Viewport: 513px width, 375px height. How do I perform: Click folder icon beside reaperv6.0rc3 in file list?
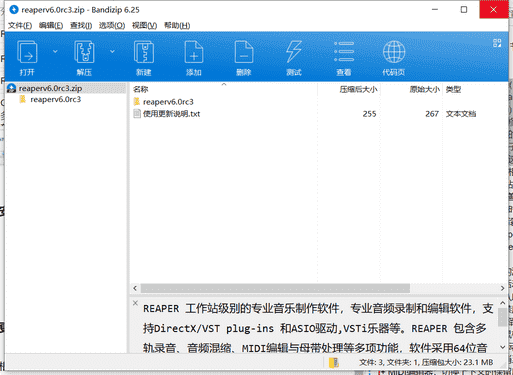(137, 101)
